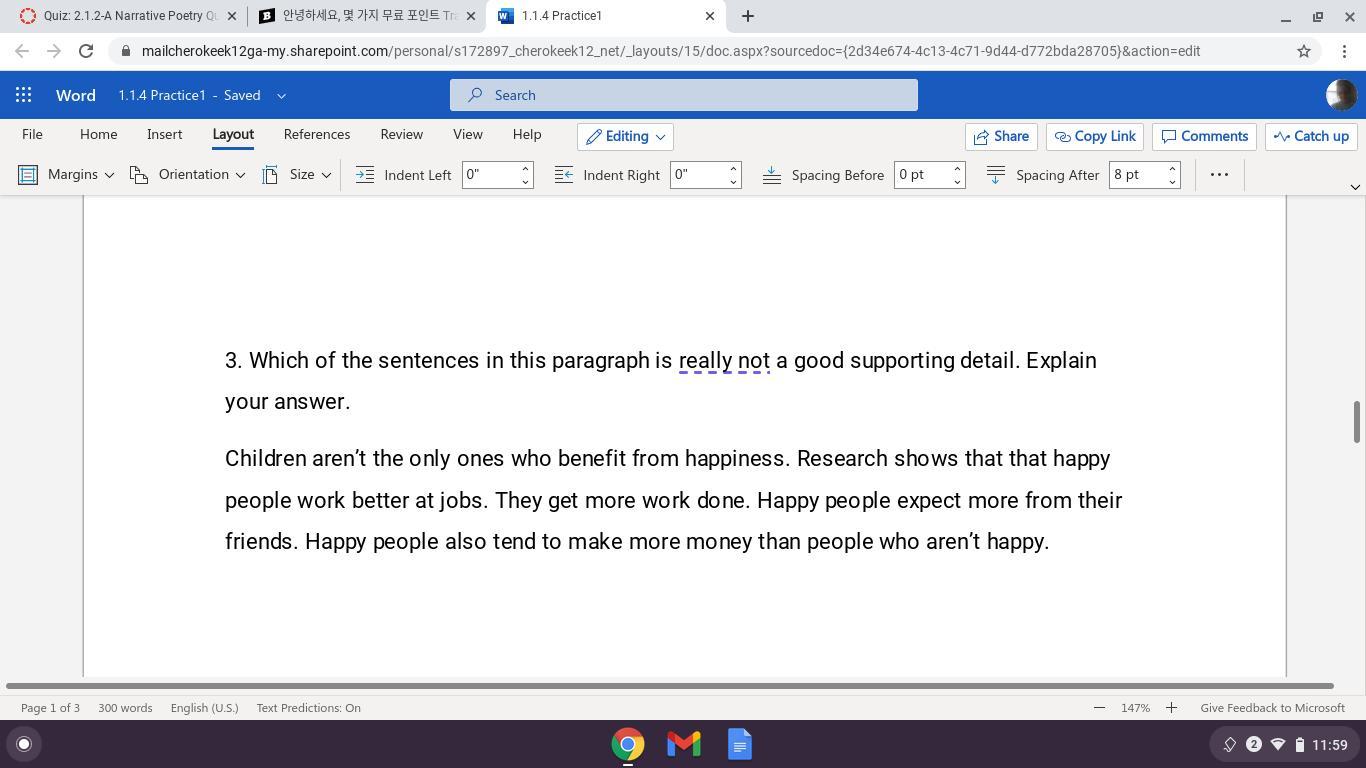Open the page Size dropdown
Image resolution: width=1366 pixels, height=768 pixels.
[296, 175]
